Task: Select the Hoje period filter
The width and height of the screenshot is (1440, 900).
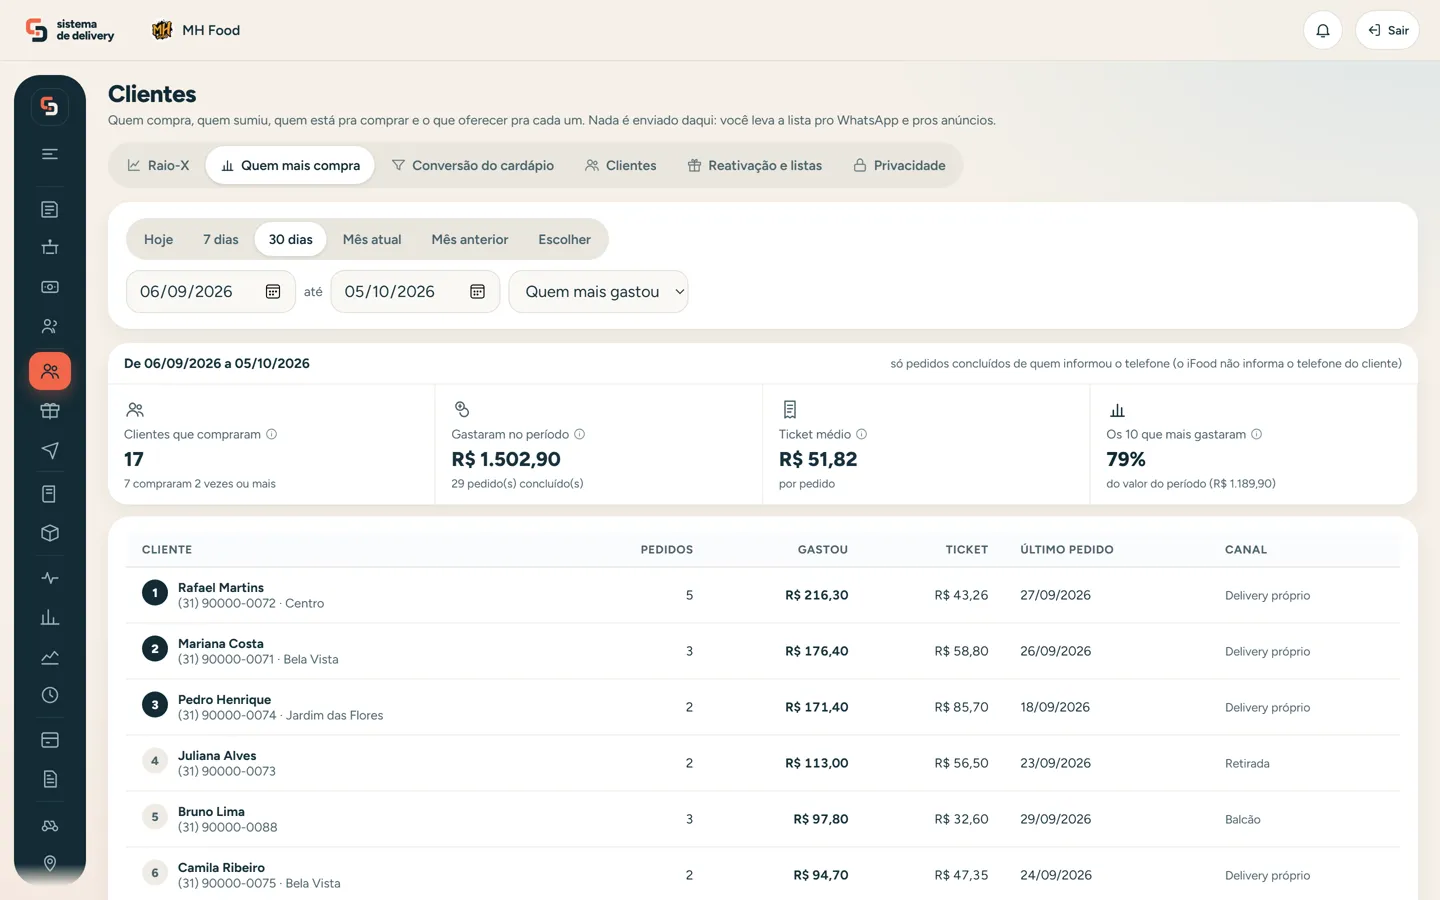Action: pyautogui.click(x=158, y=239)
